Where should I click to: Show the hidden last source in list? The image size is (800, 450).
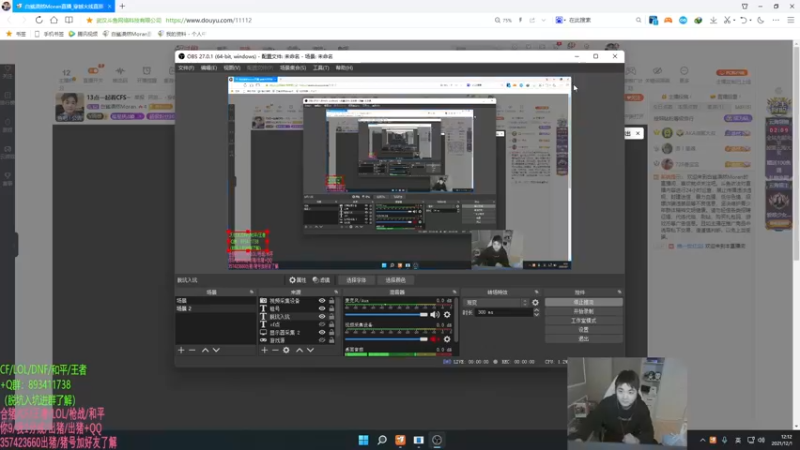322,340
